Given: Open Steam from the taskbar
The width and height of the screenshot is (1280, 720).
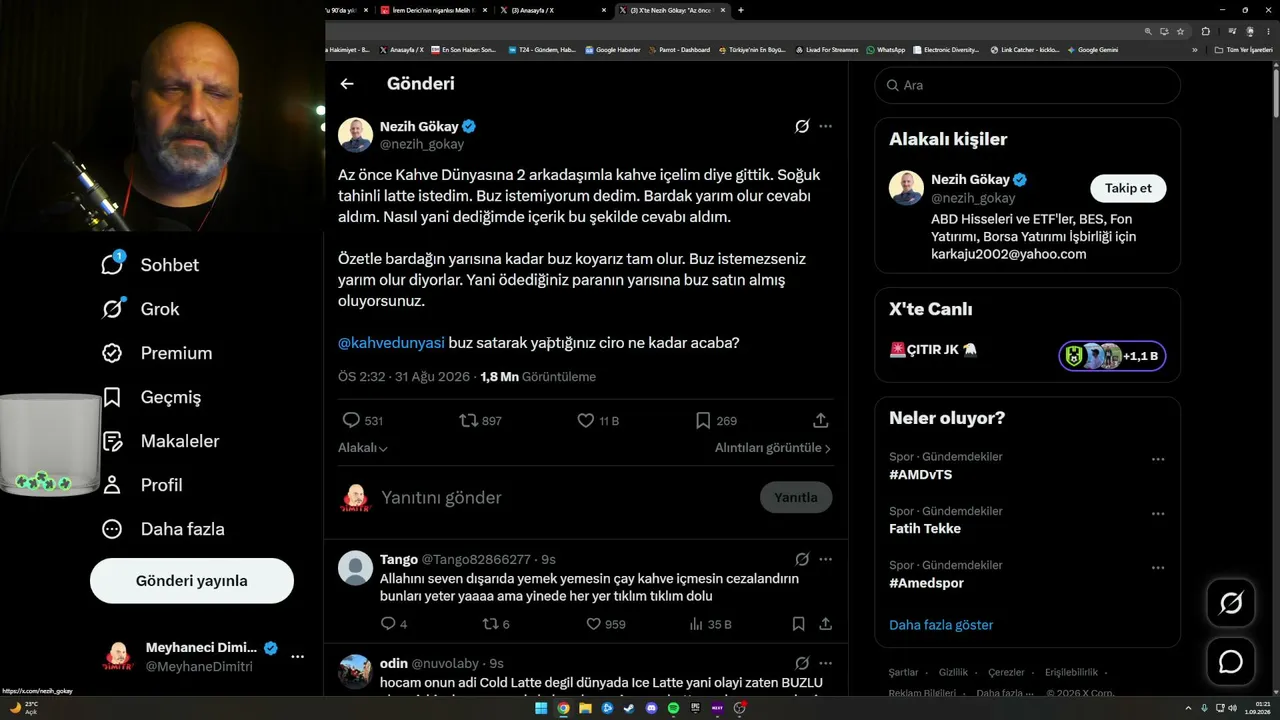Looking at the screenshot, I should coord(629,708).
